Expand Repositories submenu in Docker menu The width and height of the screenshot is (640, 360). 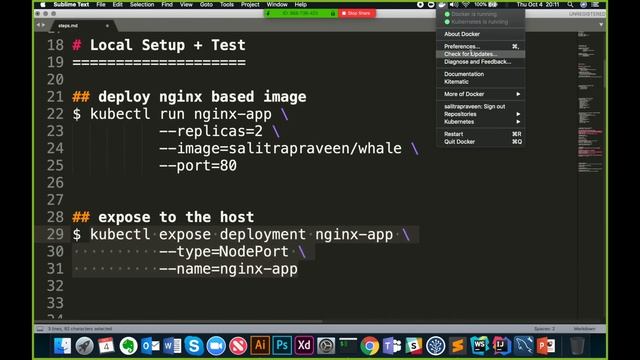tap(481, 114)
